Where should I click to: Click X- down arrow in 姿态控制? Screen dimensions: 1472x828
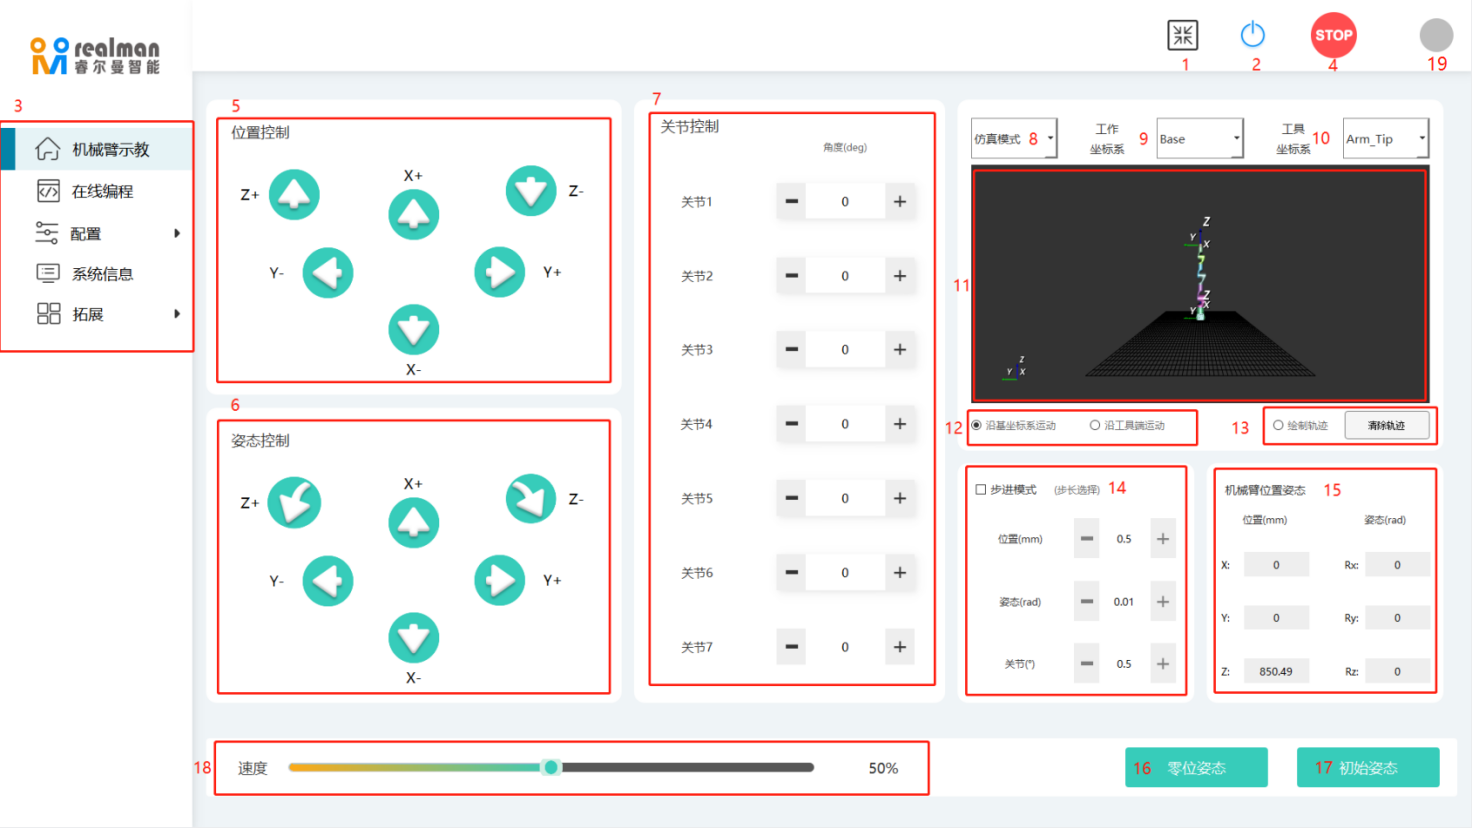(414, 637)
